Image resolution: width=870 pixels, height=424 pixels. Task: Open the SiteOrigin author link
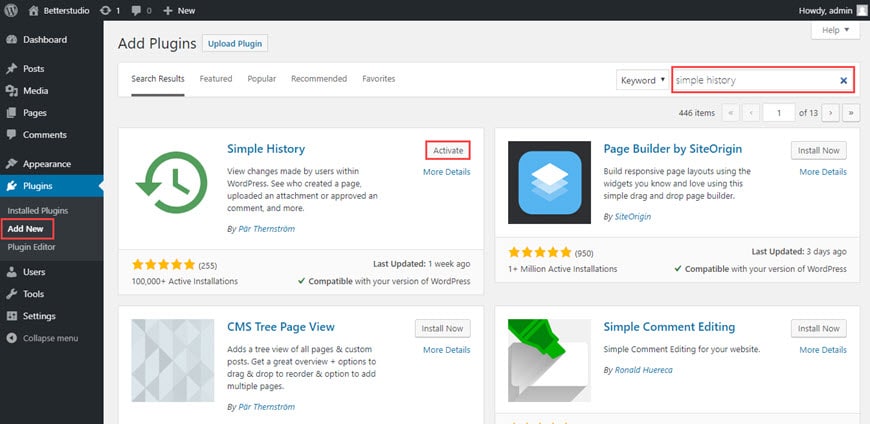point(633,216)
